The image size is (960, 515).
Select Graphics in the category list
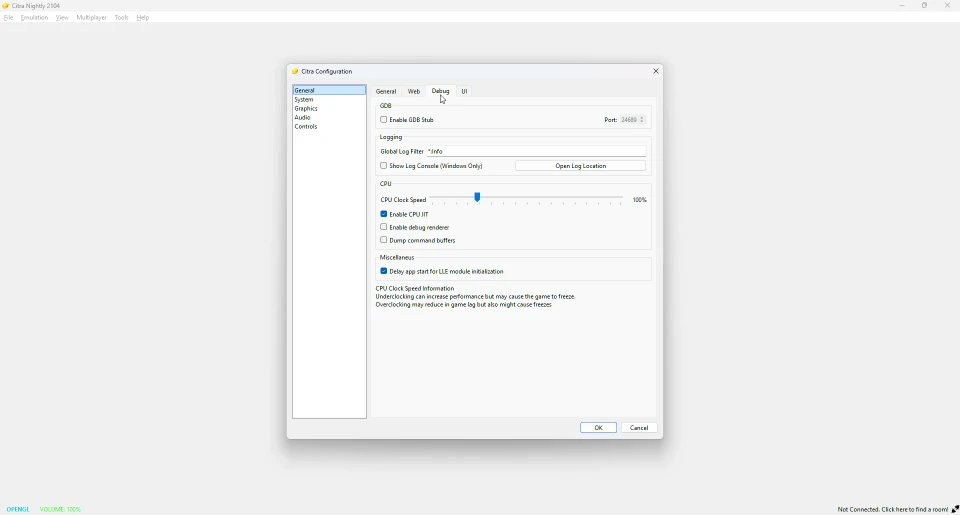click(x=329, y=108)
